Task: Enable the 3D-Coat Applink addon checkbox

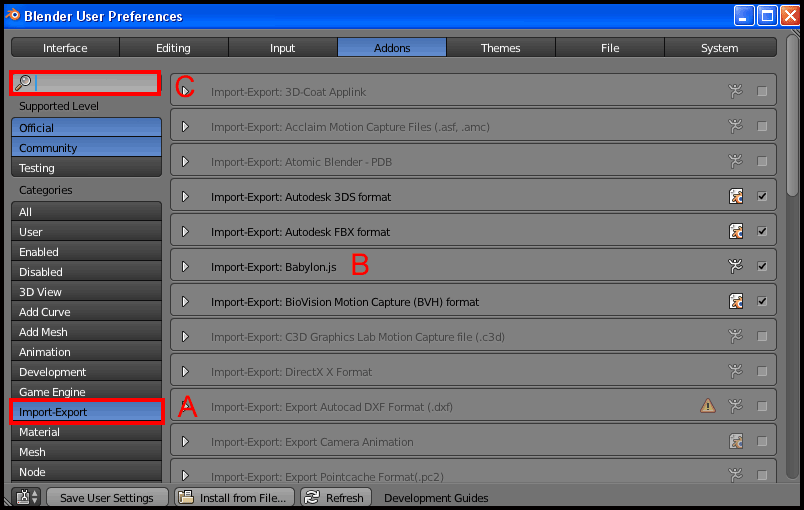Action: (762, 91)
